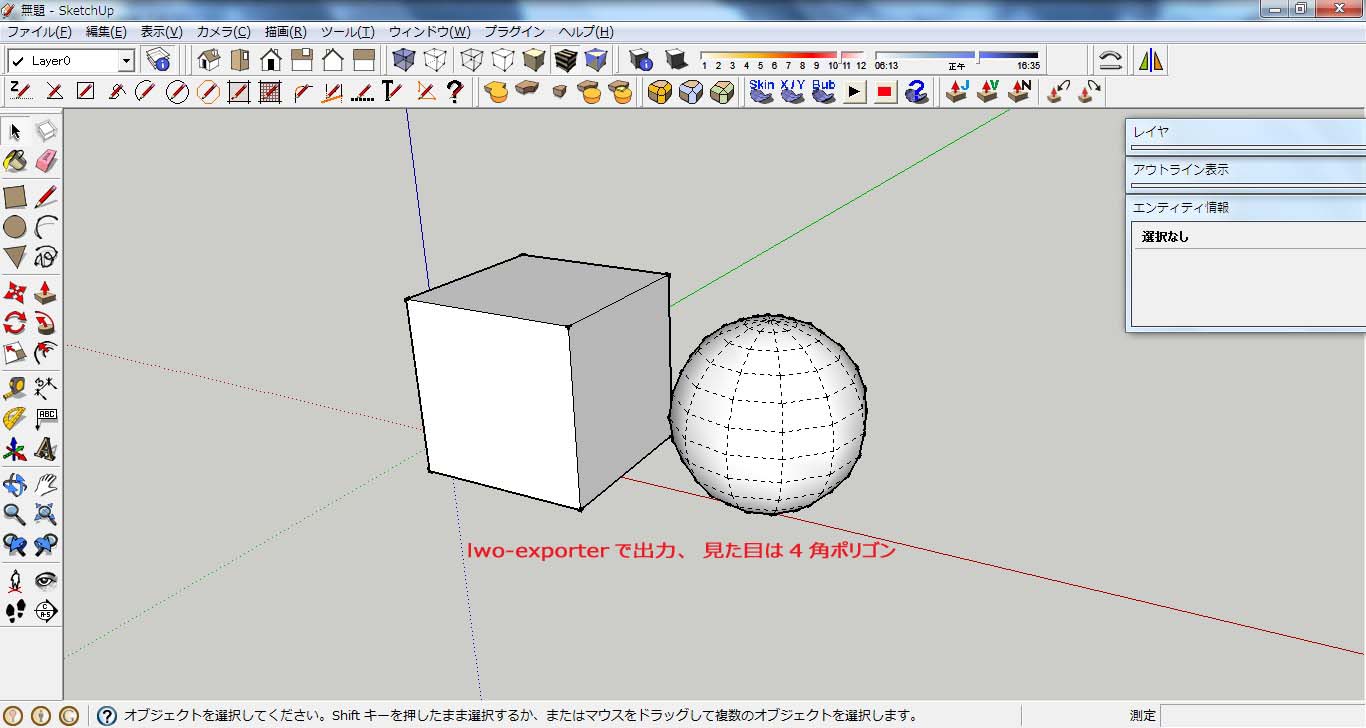The width and height of the screenshot is (1366, 728).
Task: Expand the レイヤ panel
Action: [x=1246, y=131]
